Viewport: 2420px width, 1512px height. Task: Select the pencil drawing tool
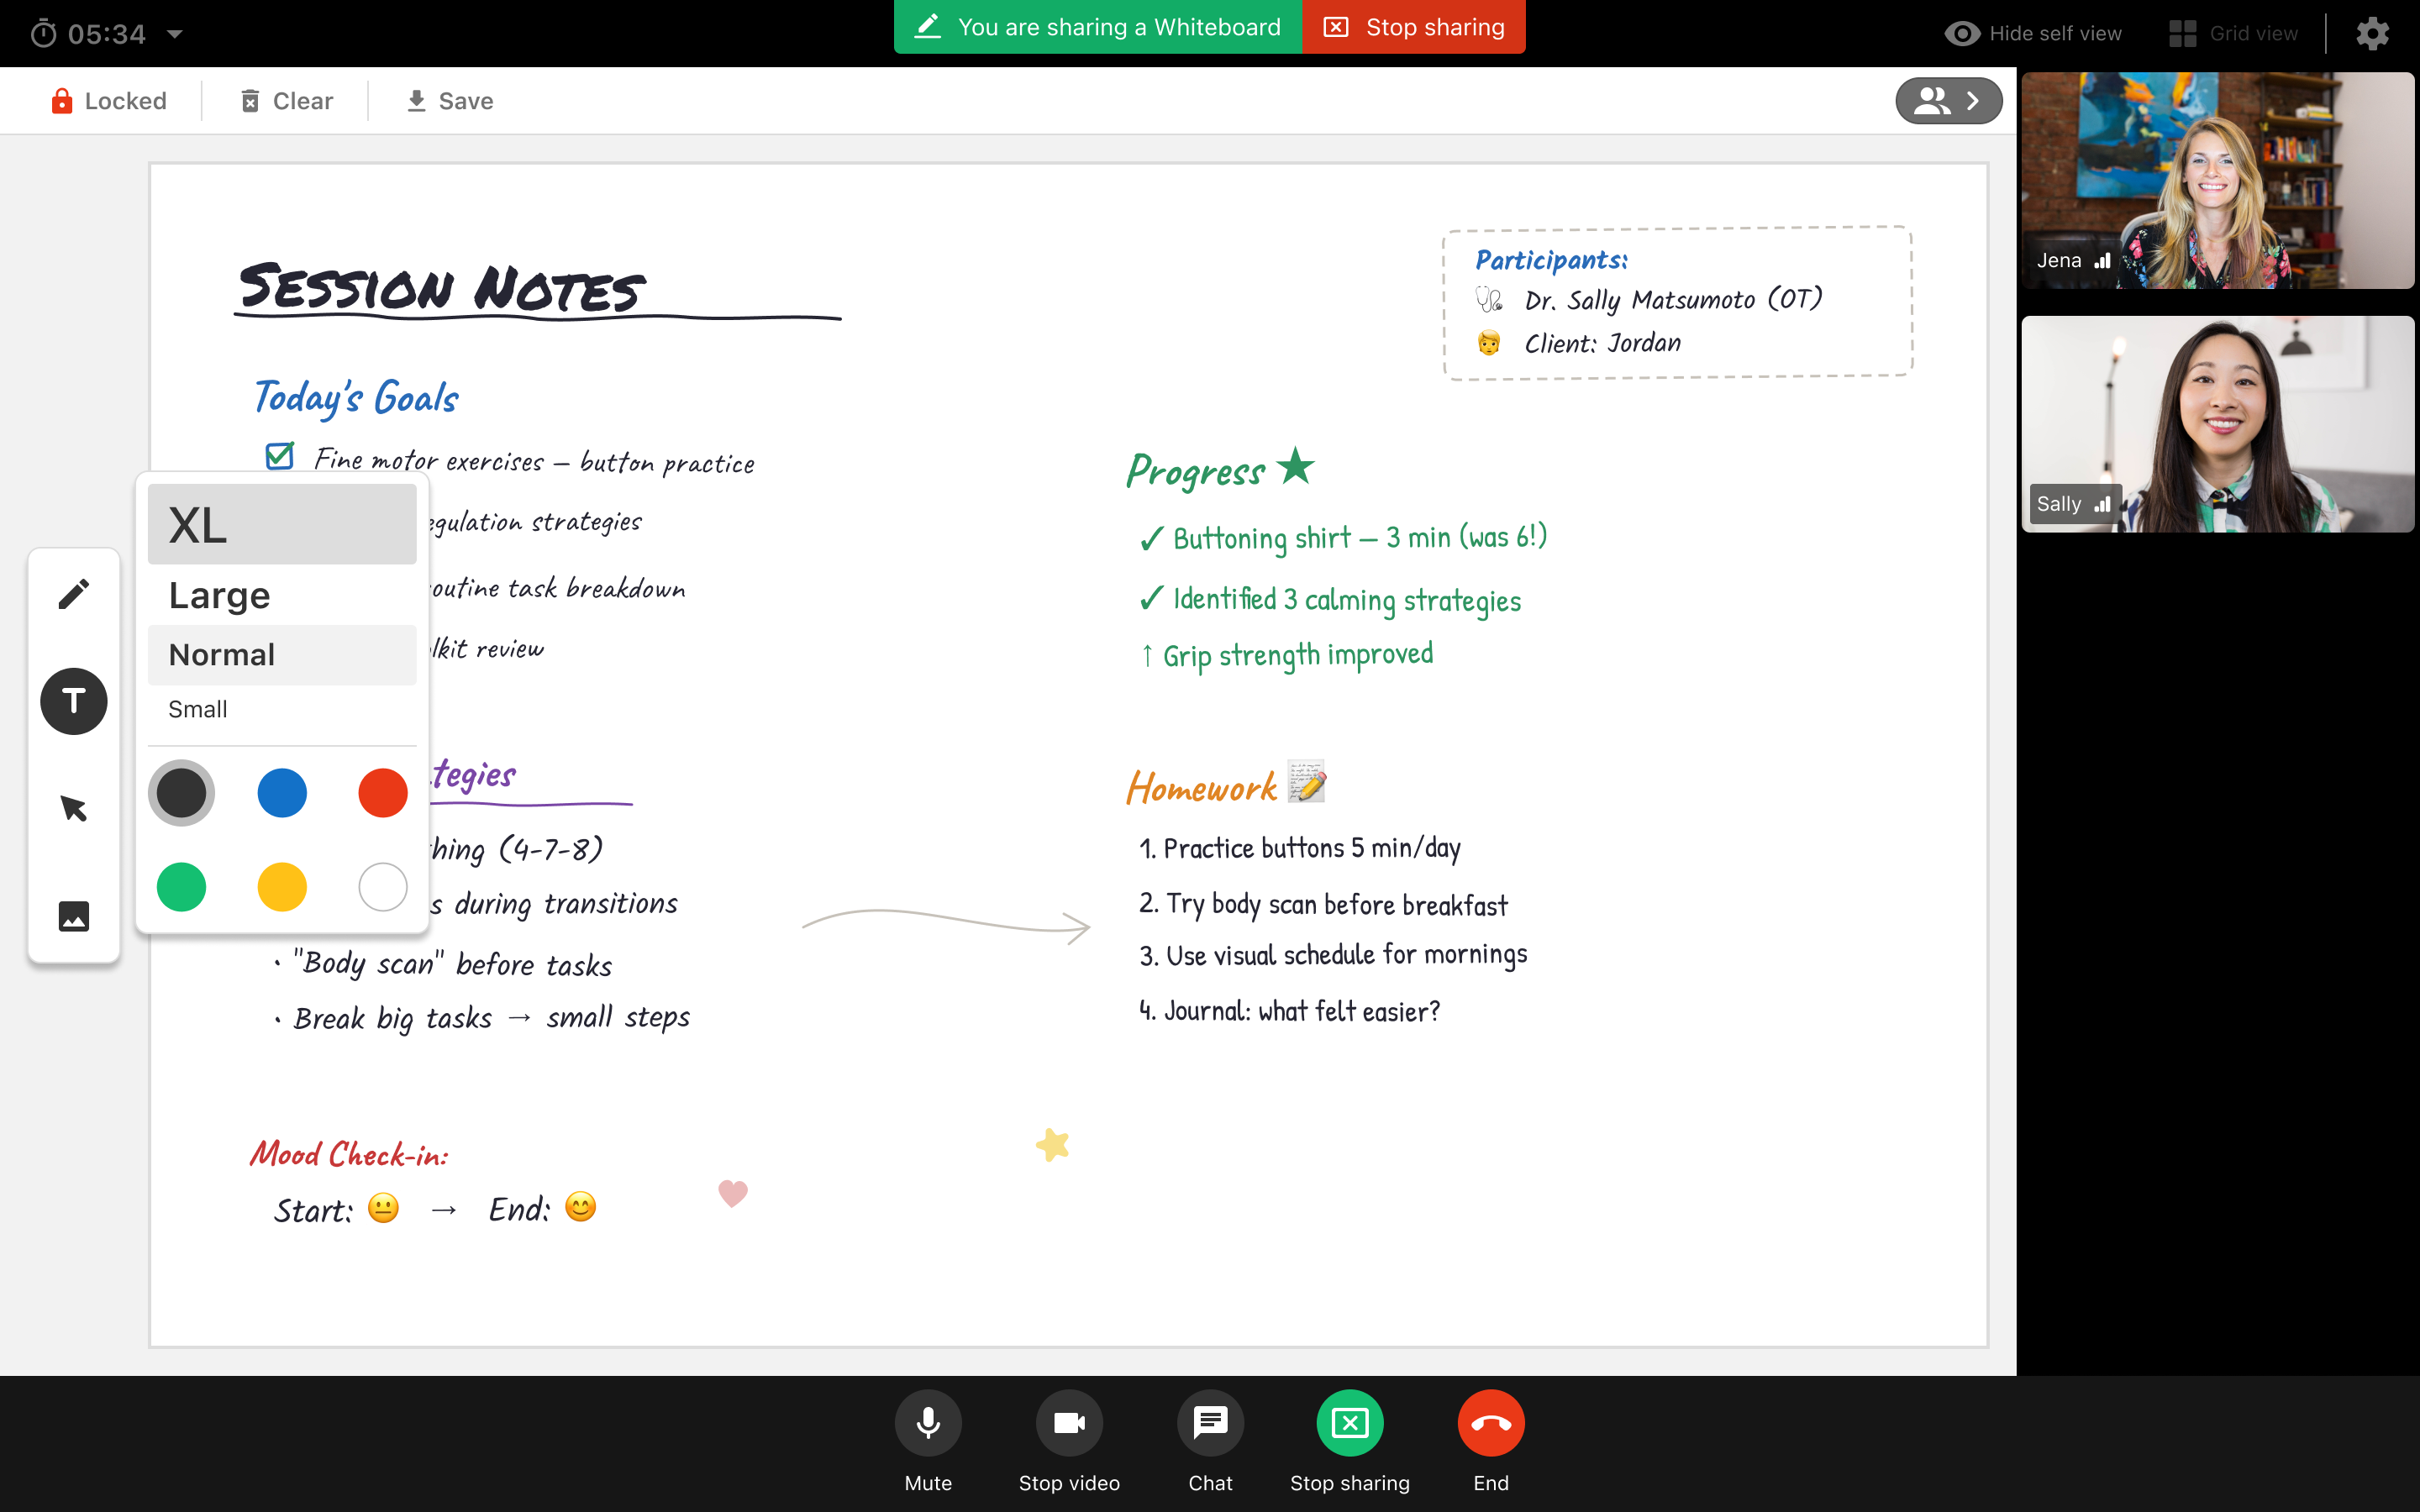tap(74, 594)
